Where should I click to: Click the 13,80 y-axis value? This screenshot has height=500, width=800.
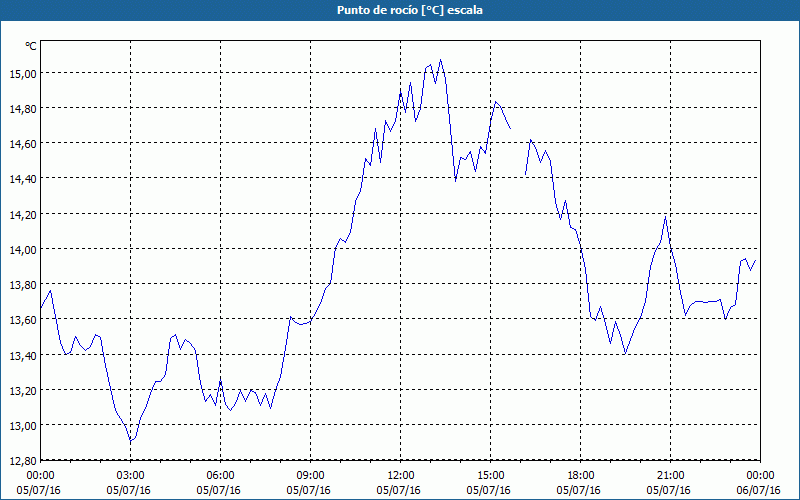click(x=23, y=285)
